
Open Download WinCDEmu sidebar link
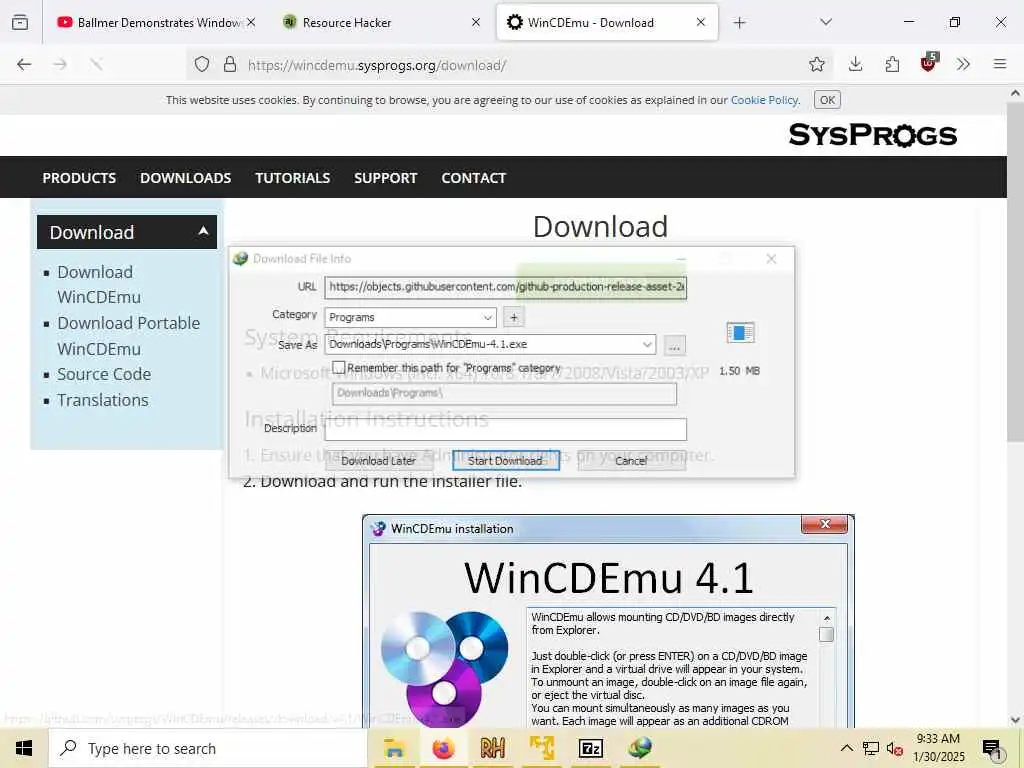pos(99,284)
